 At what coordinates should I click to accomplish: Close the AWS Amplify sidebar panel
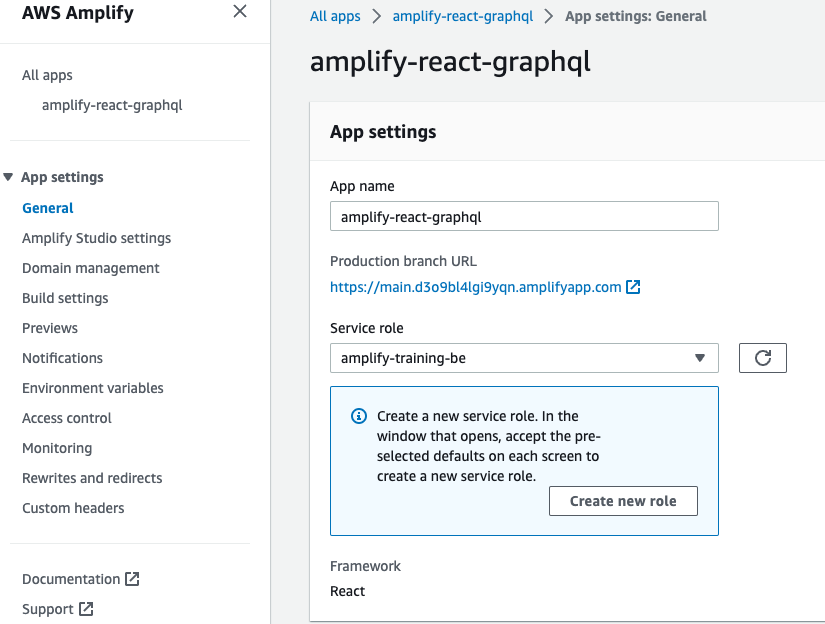tap(239, 12)
